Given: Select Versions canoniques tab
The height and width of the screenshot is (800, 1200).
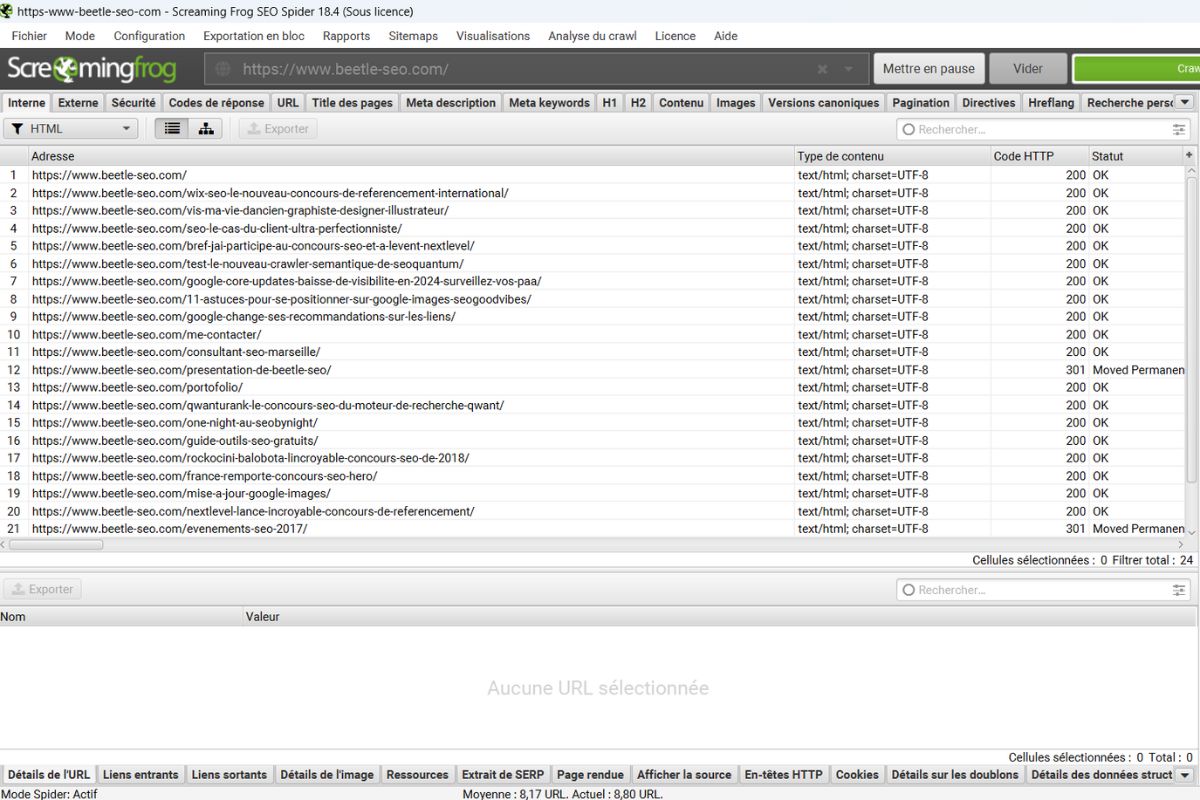Looking at the screenshot, I should point(824,102).
